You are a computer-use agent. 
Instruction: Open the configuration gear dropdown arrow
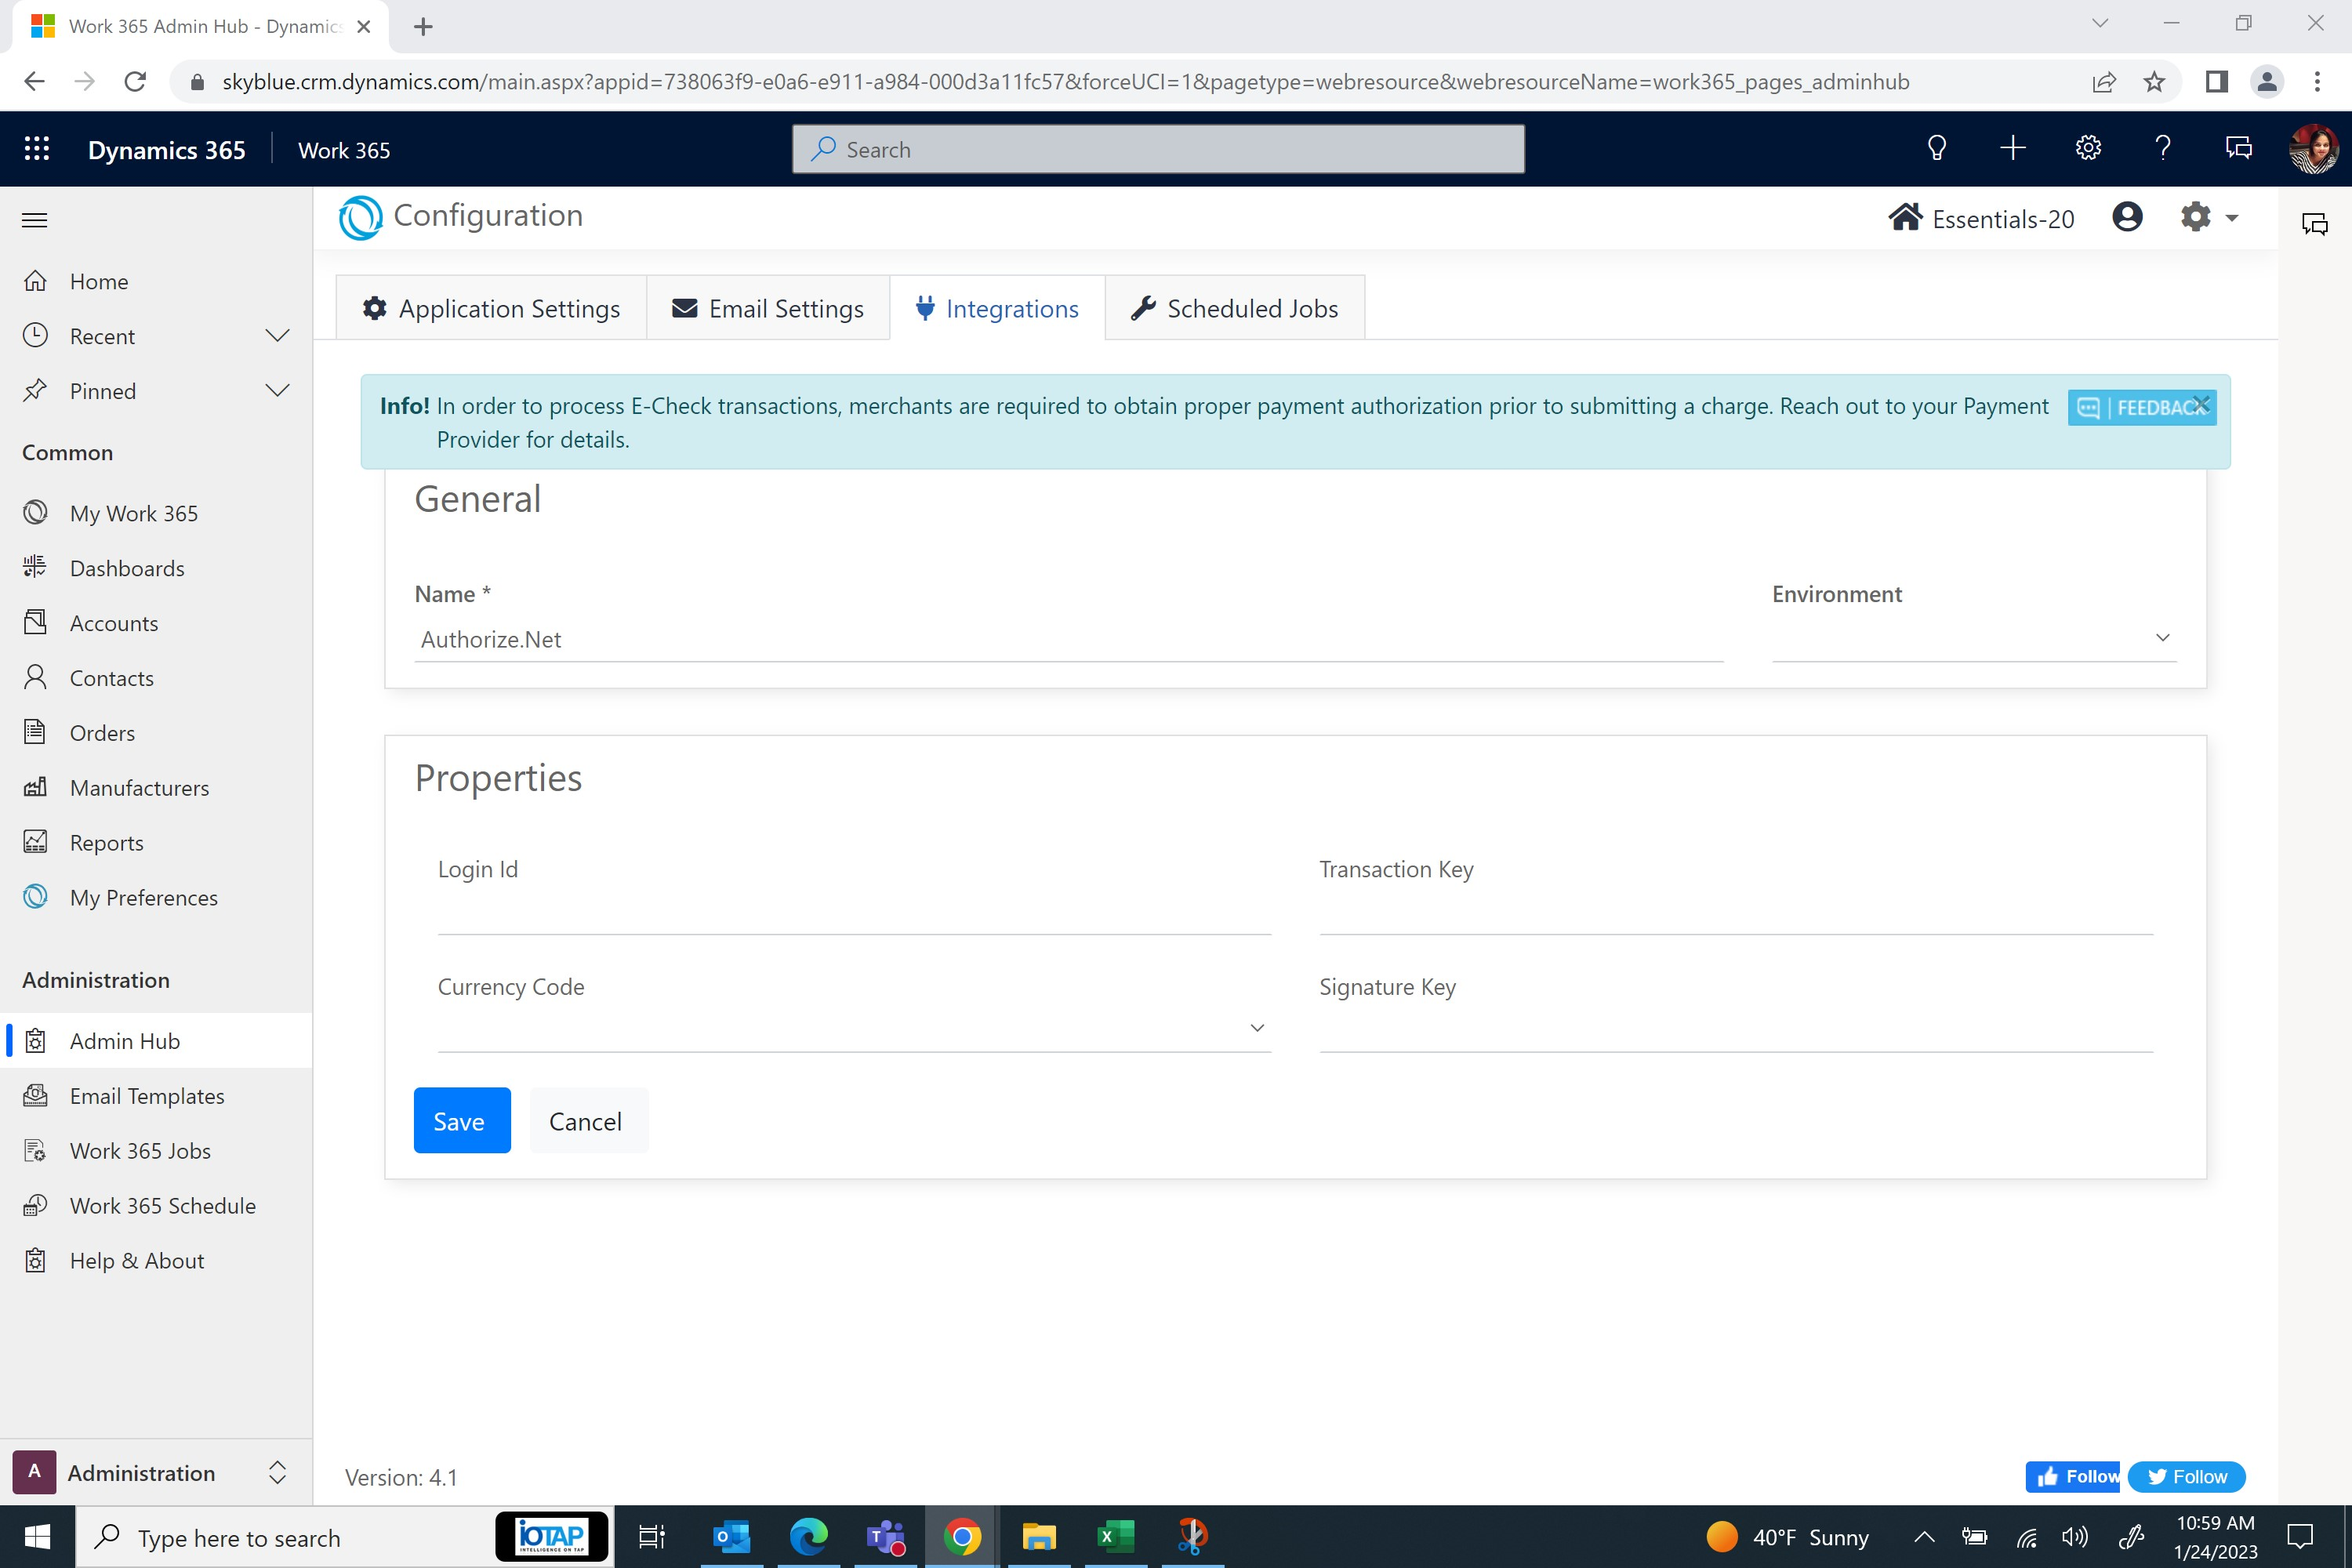pyautogui.click(x=2232, y=217)
